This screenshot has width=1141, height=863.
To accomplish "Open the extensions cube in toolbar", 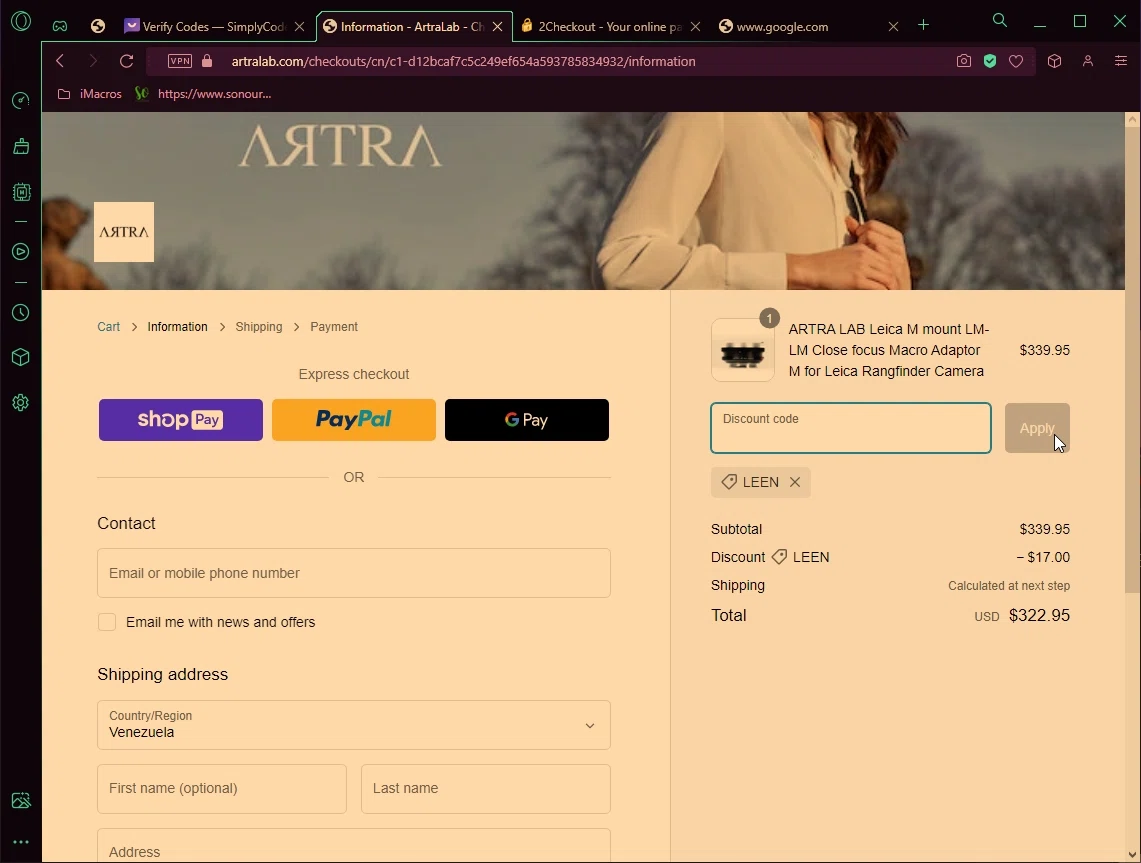I will click(x=1054, y=61).
